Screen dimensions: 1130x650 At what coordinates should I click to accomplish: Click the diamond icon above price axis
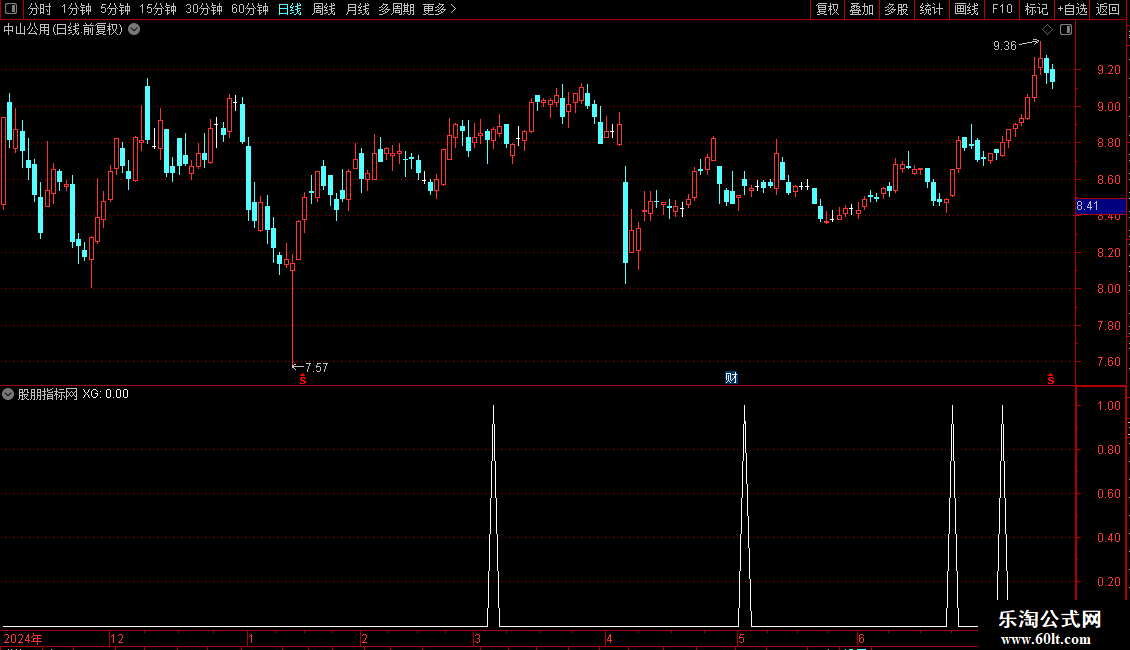point(1048,30)
